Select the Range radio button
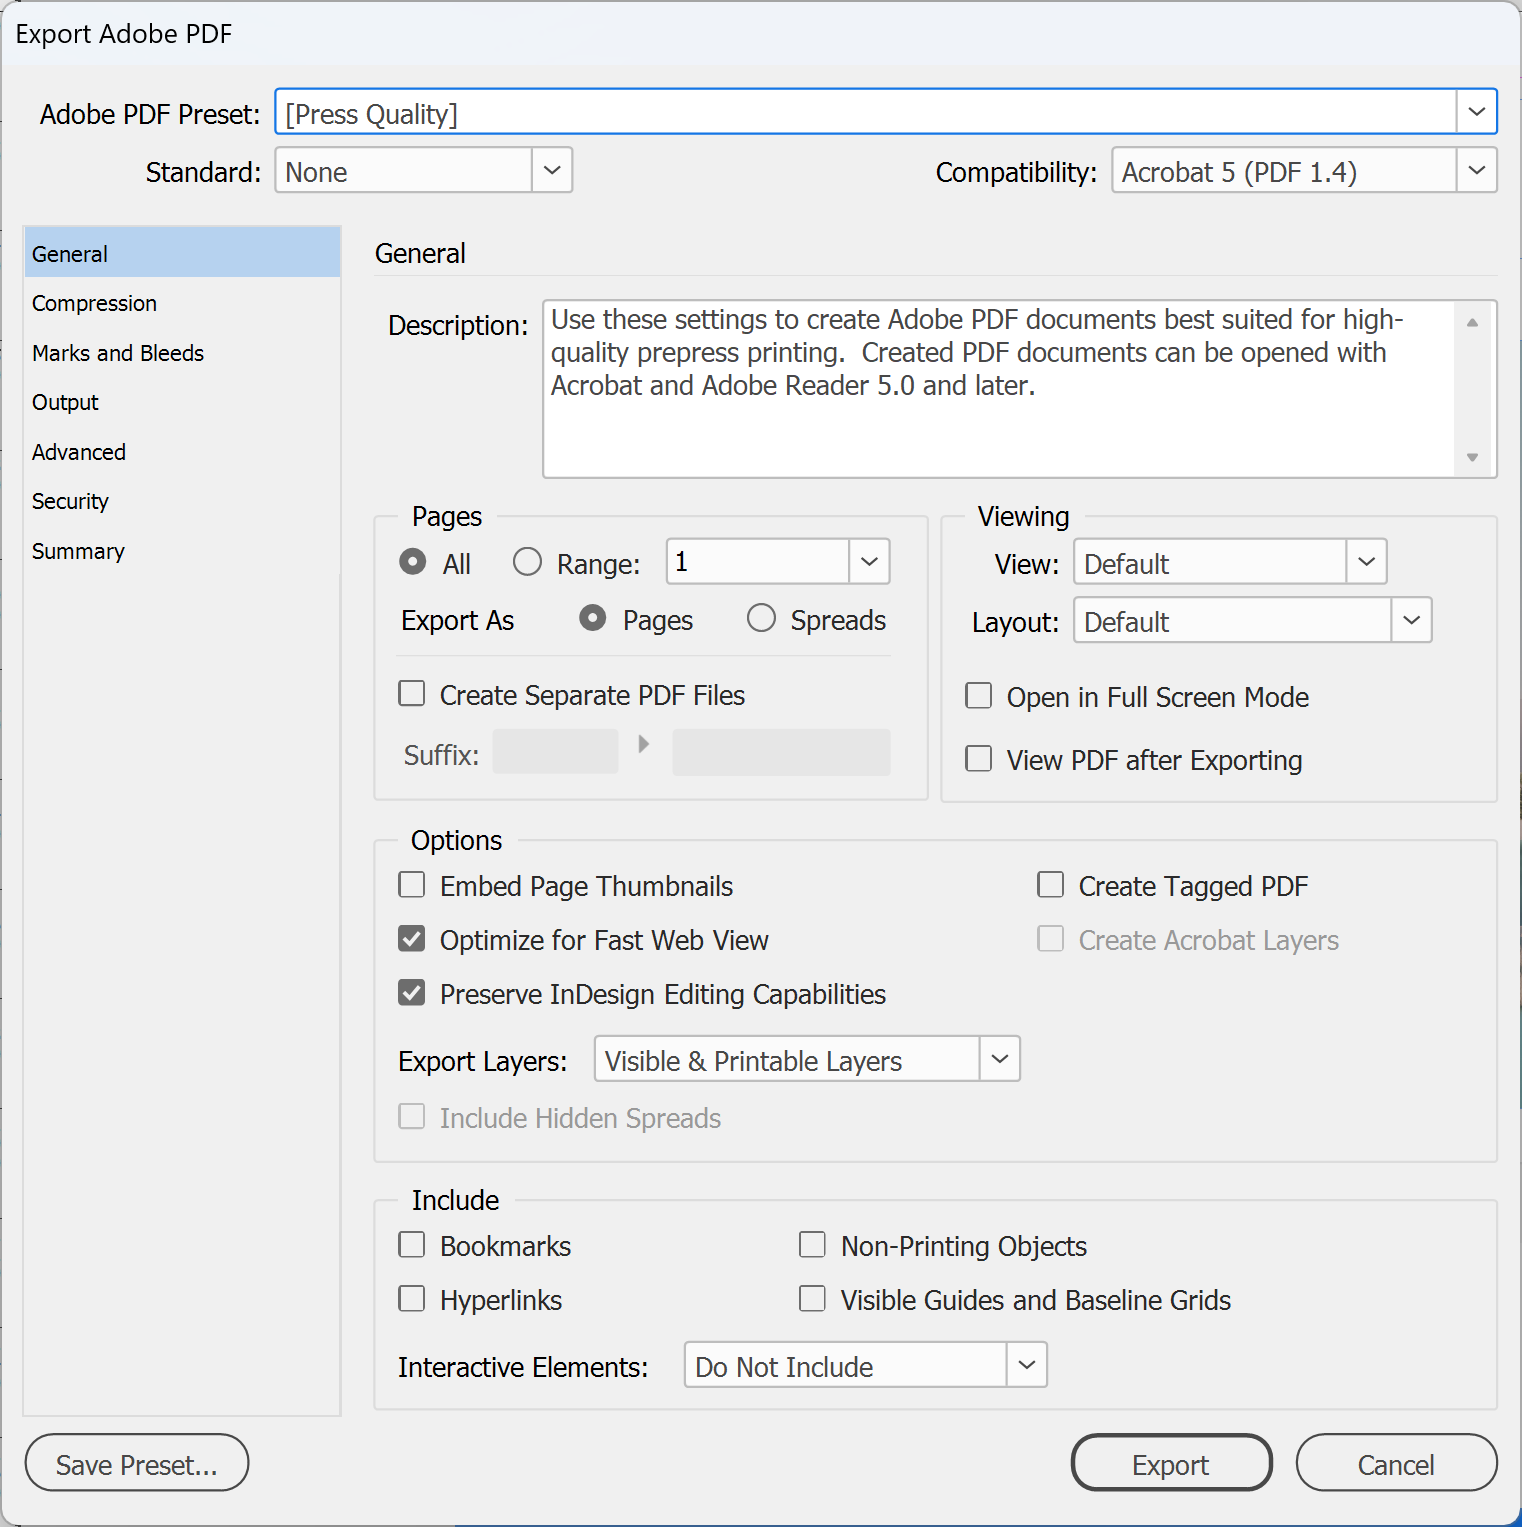1522x1527 pixels. coord(527,562)
